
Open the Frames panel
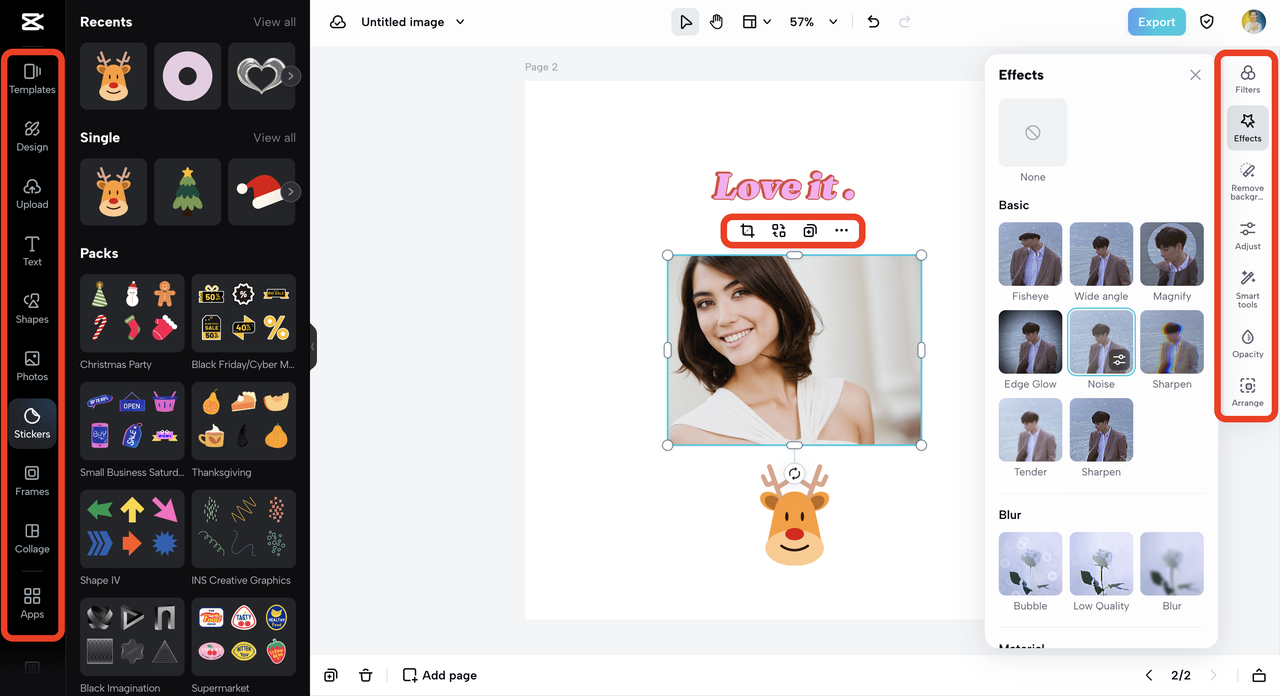click(32, 480)
